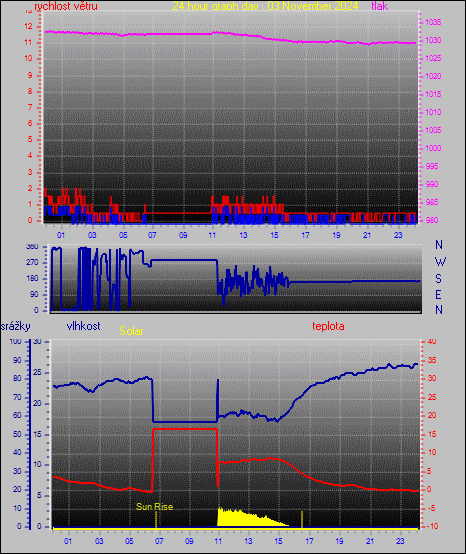This screenshot has height=554, width=466.
Task: Click pressure axis value 1010
Action: (x=433, y=112)
